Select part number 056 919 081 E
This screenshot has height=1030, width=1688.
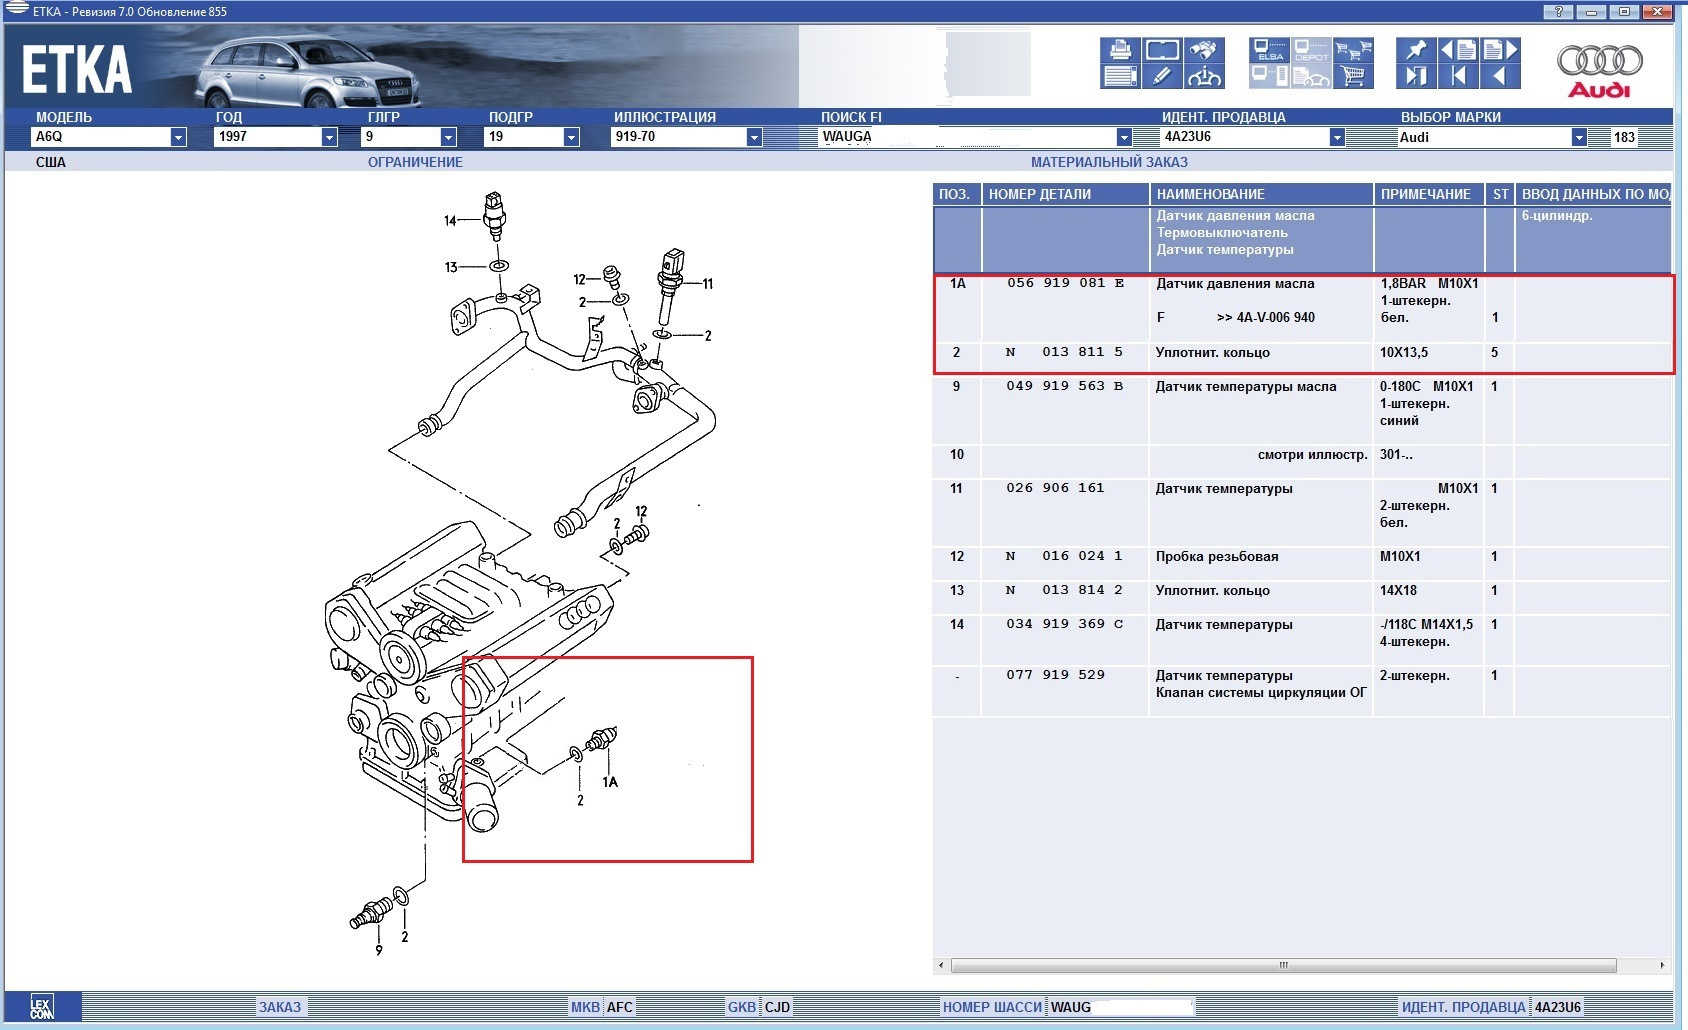[1065, 283]
